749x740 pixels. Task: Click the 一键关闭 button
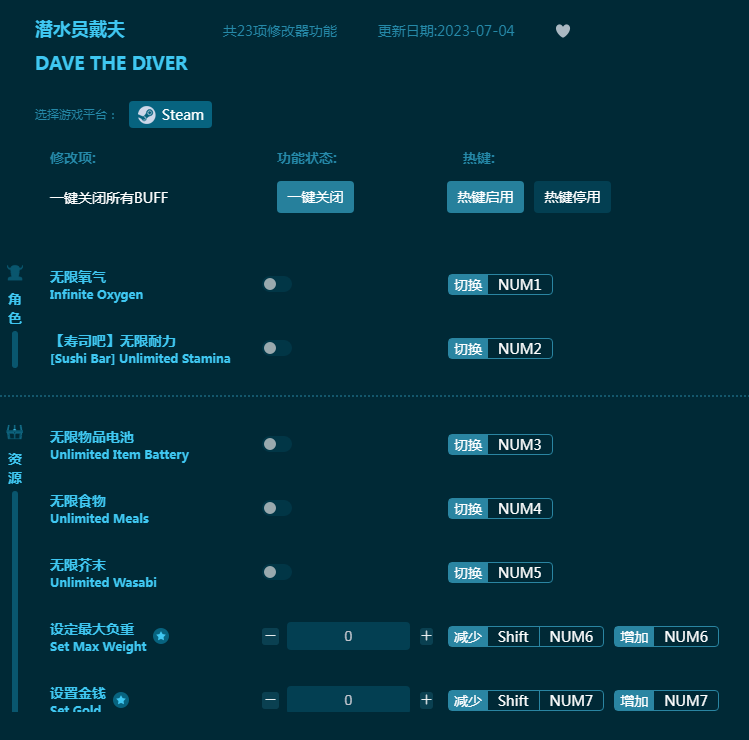click(x=315, y=197)
